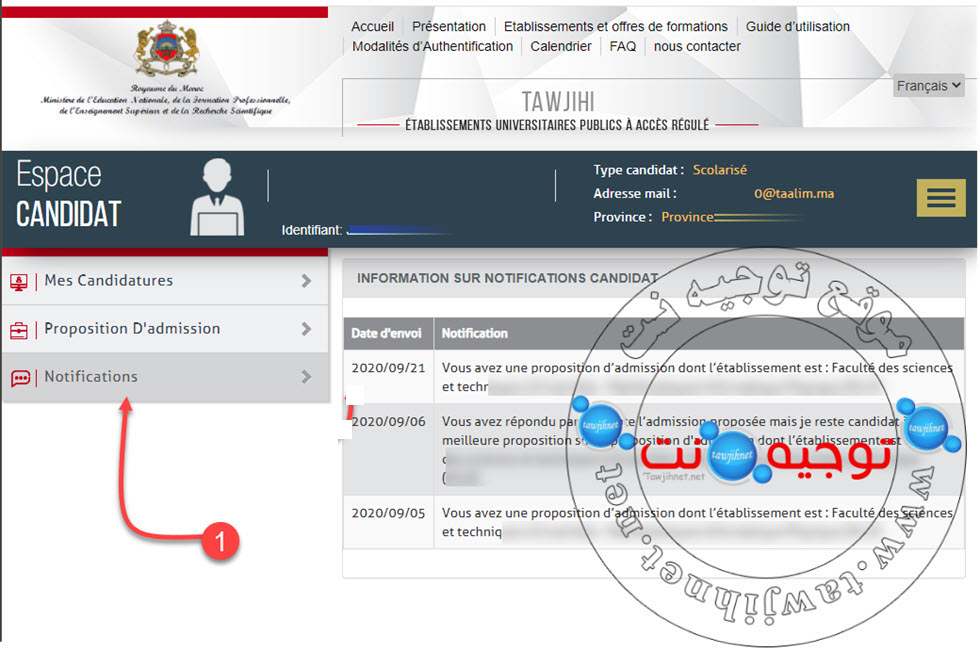Image resolution: width=980 pixels, height=653 pixels.
Task: Go to Accueil menu item
Action: click(372, 26)
